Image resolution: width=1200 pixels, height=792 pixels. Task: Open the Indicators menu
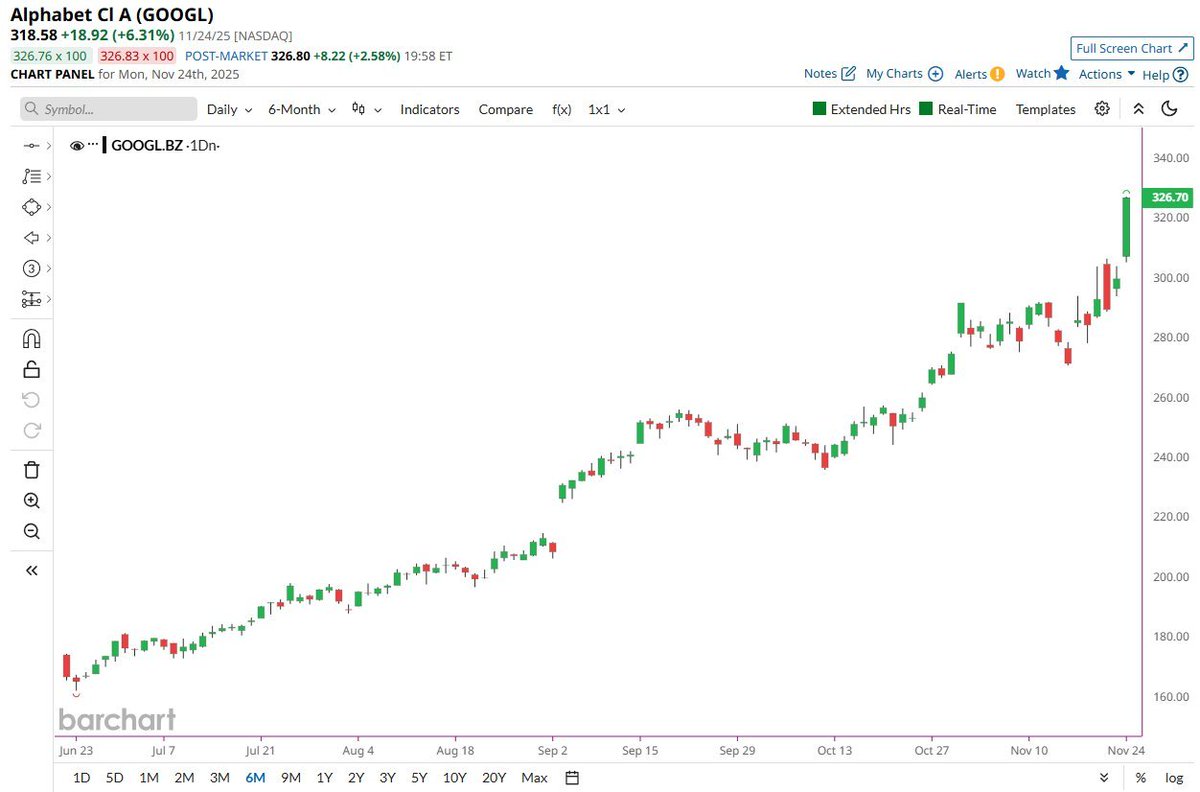click(430, 109)
